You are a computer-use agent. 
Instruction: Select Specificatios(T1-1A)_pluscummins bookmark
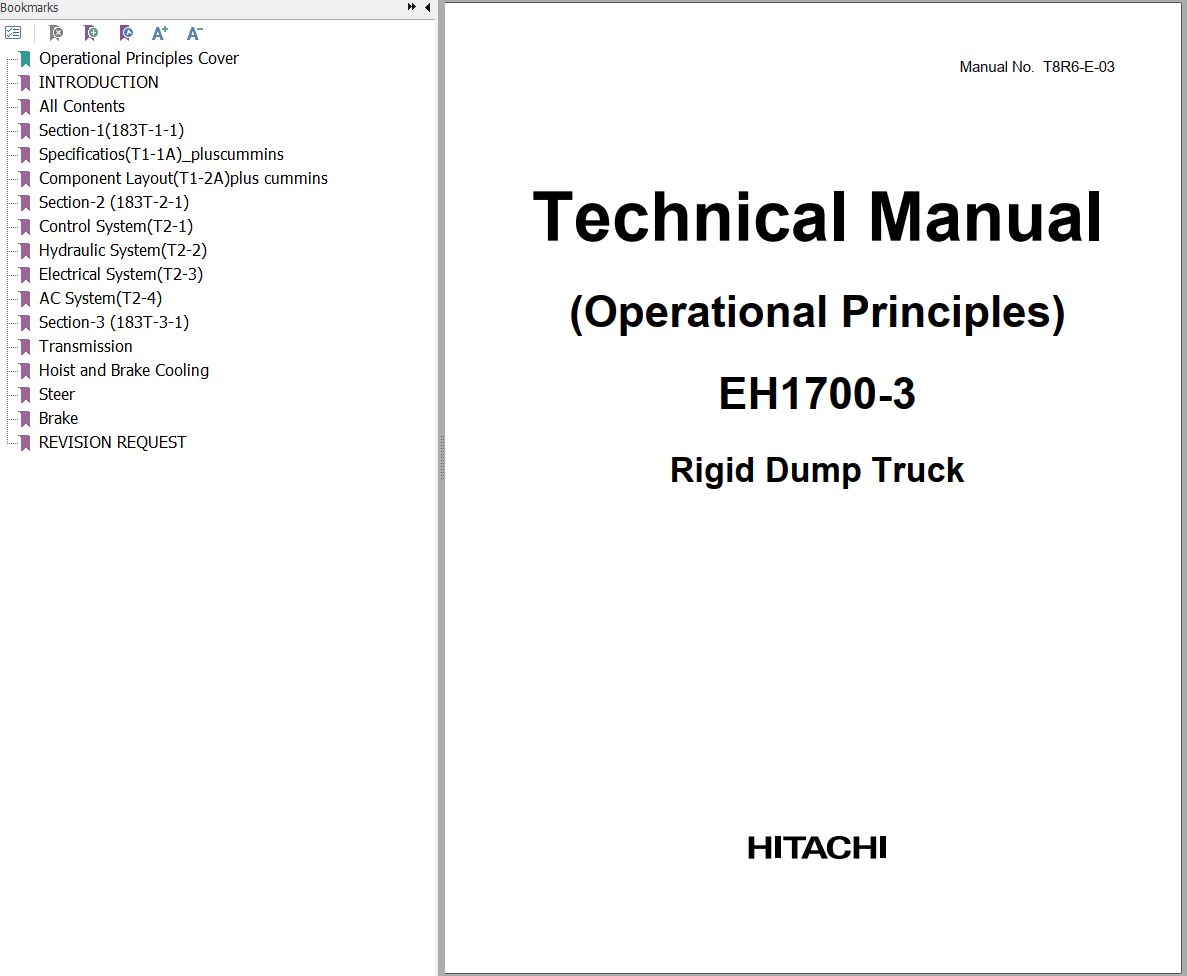click(161, 154)
